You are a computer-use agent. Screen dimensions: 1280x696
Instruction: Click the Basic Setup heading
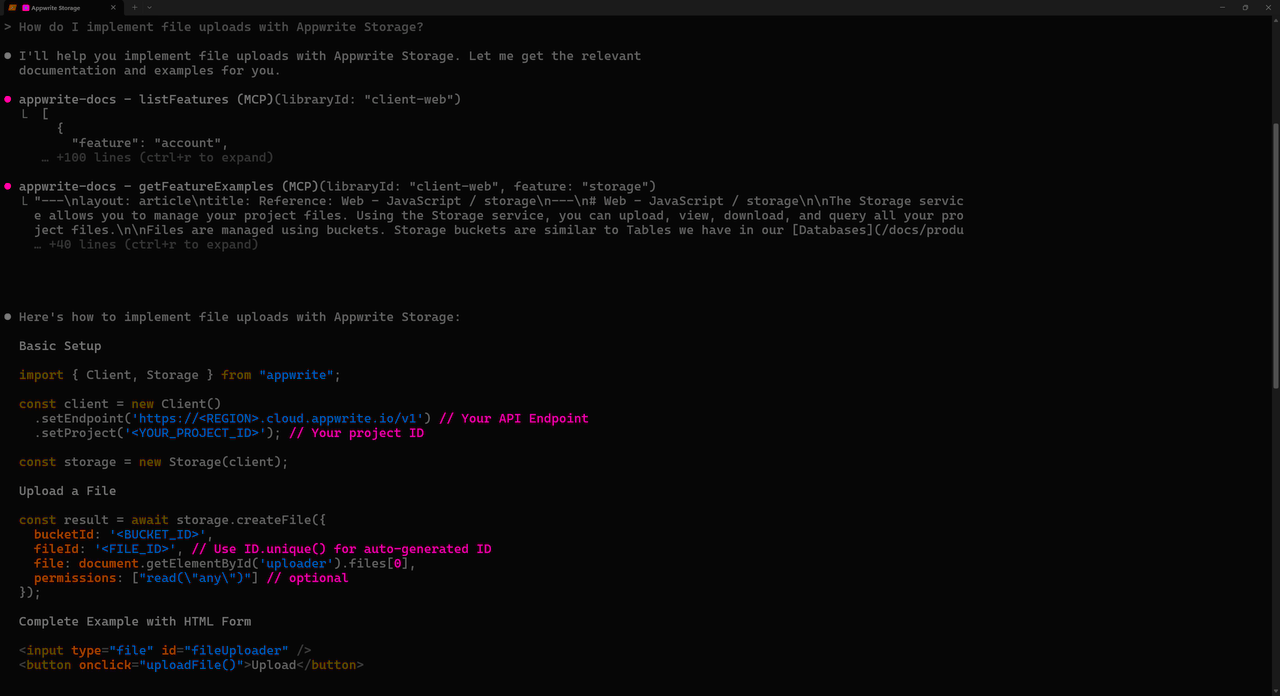(x=60, y=345)
